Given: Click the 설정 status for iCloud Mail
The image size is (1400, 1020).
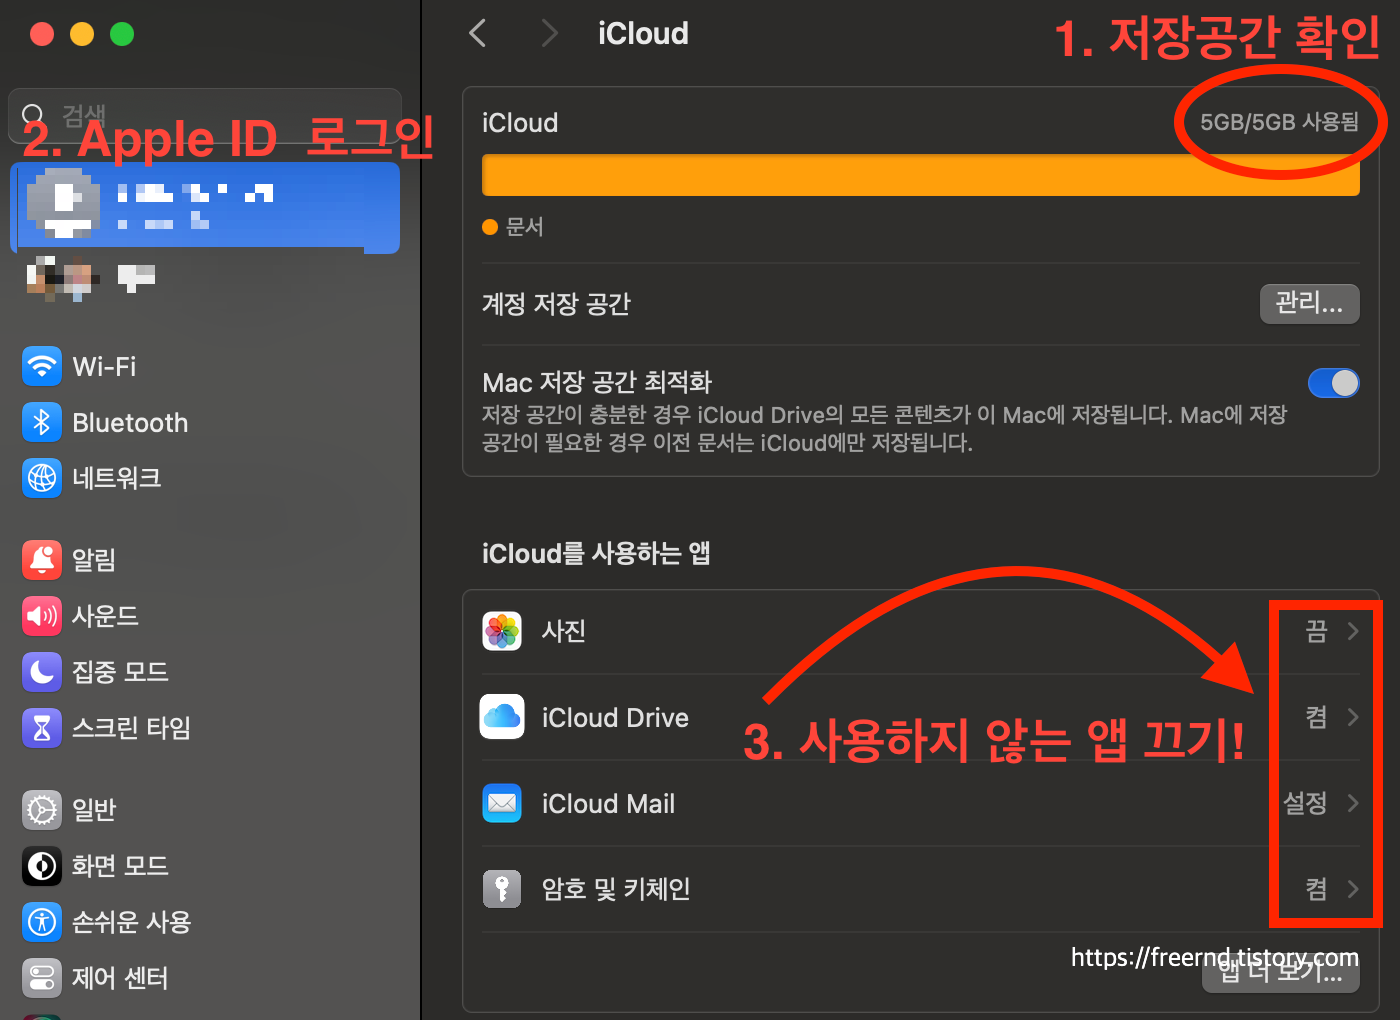Looking at the screenshot, I should [1305, 803].
